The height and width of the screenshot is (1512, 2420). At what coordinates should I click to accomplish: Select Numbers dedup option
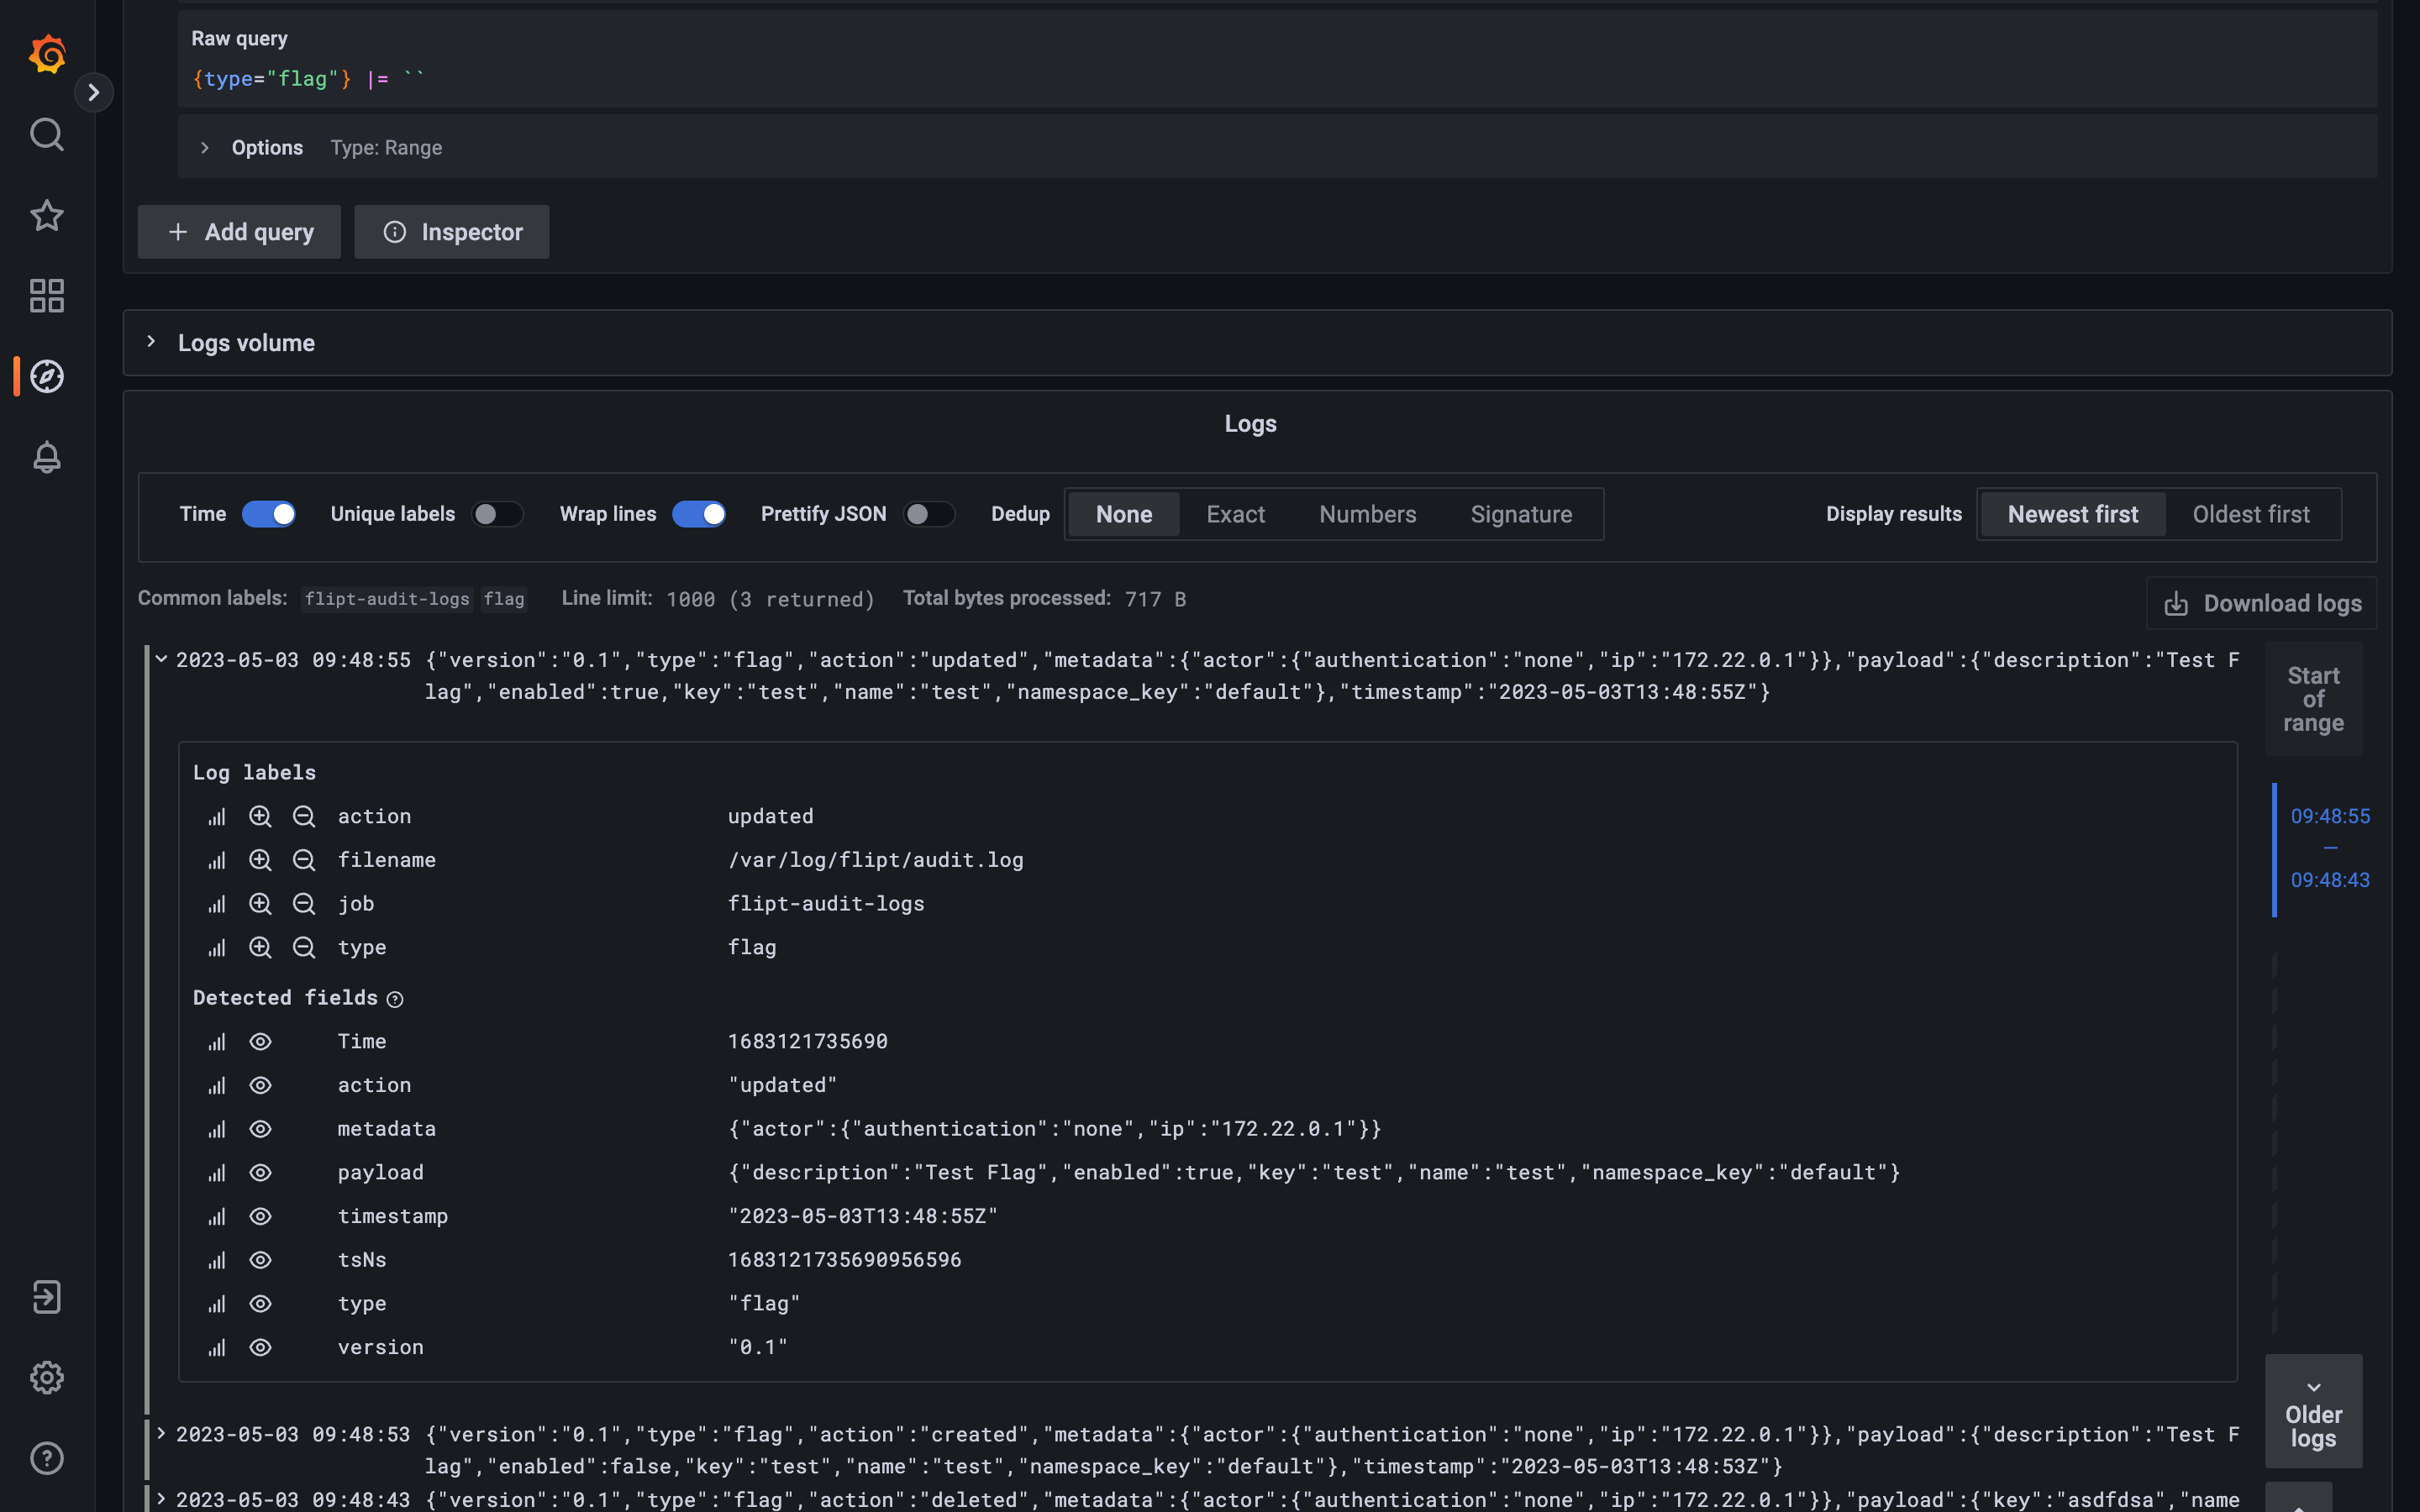coord(1367,514)
